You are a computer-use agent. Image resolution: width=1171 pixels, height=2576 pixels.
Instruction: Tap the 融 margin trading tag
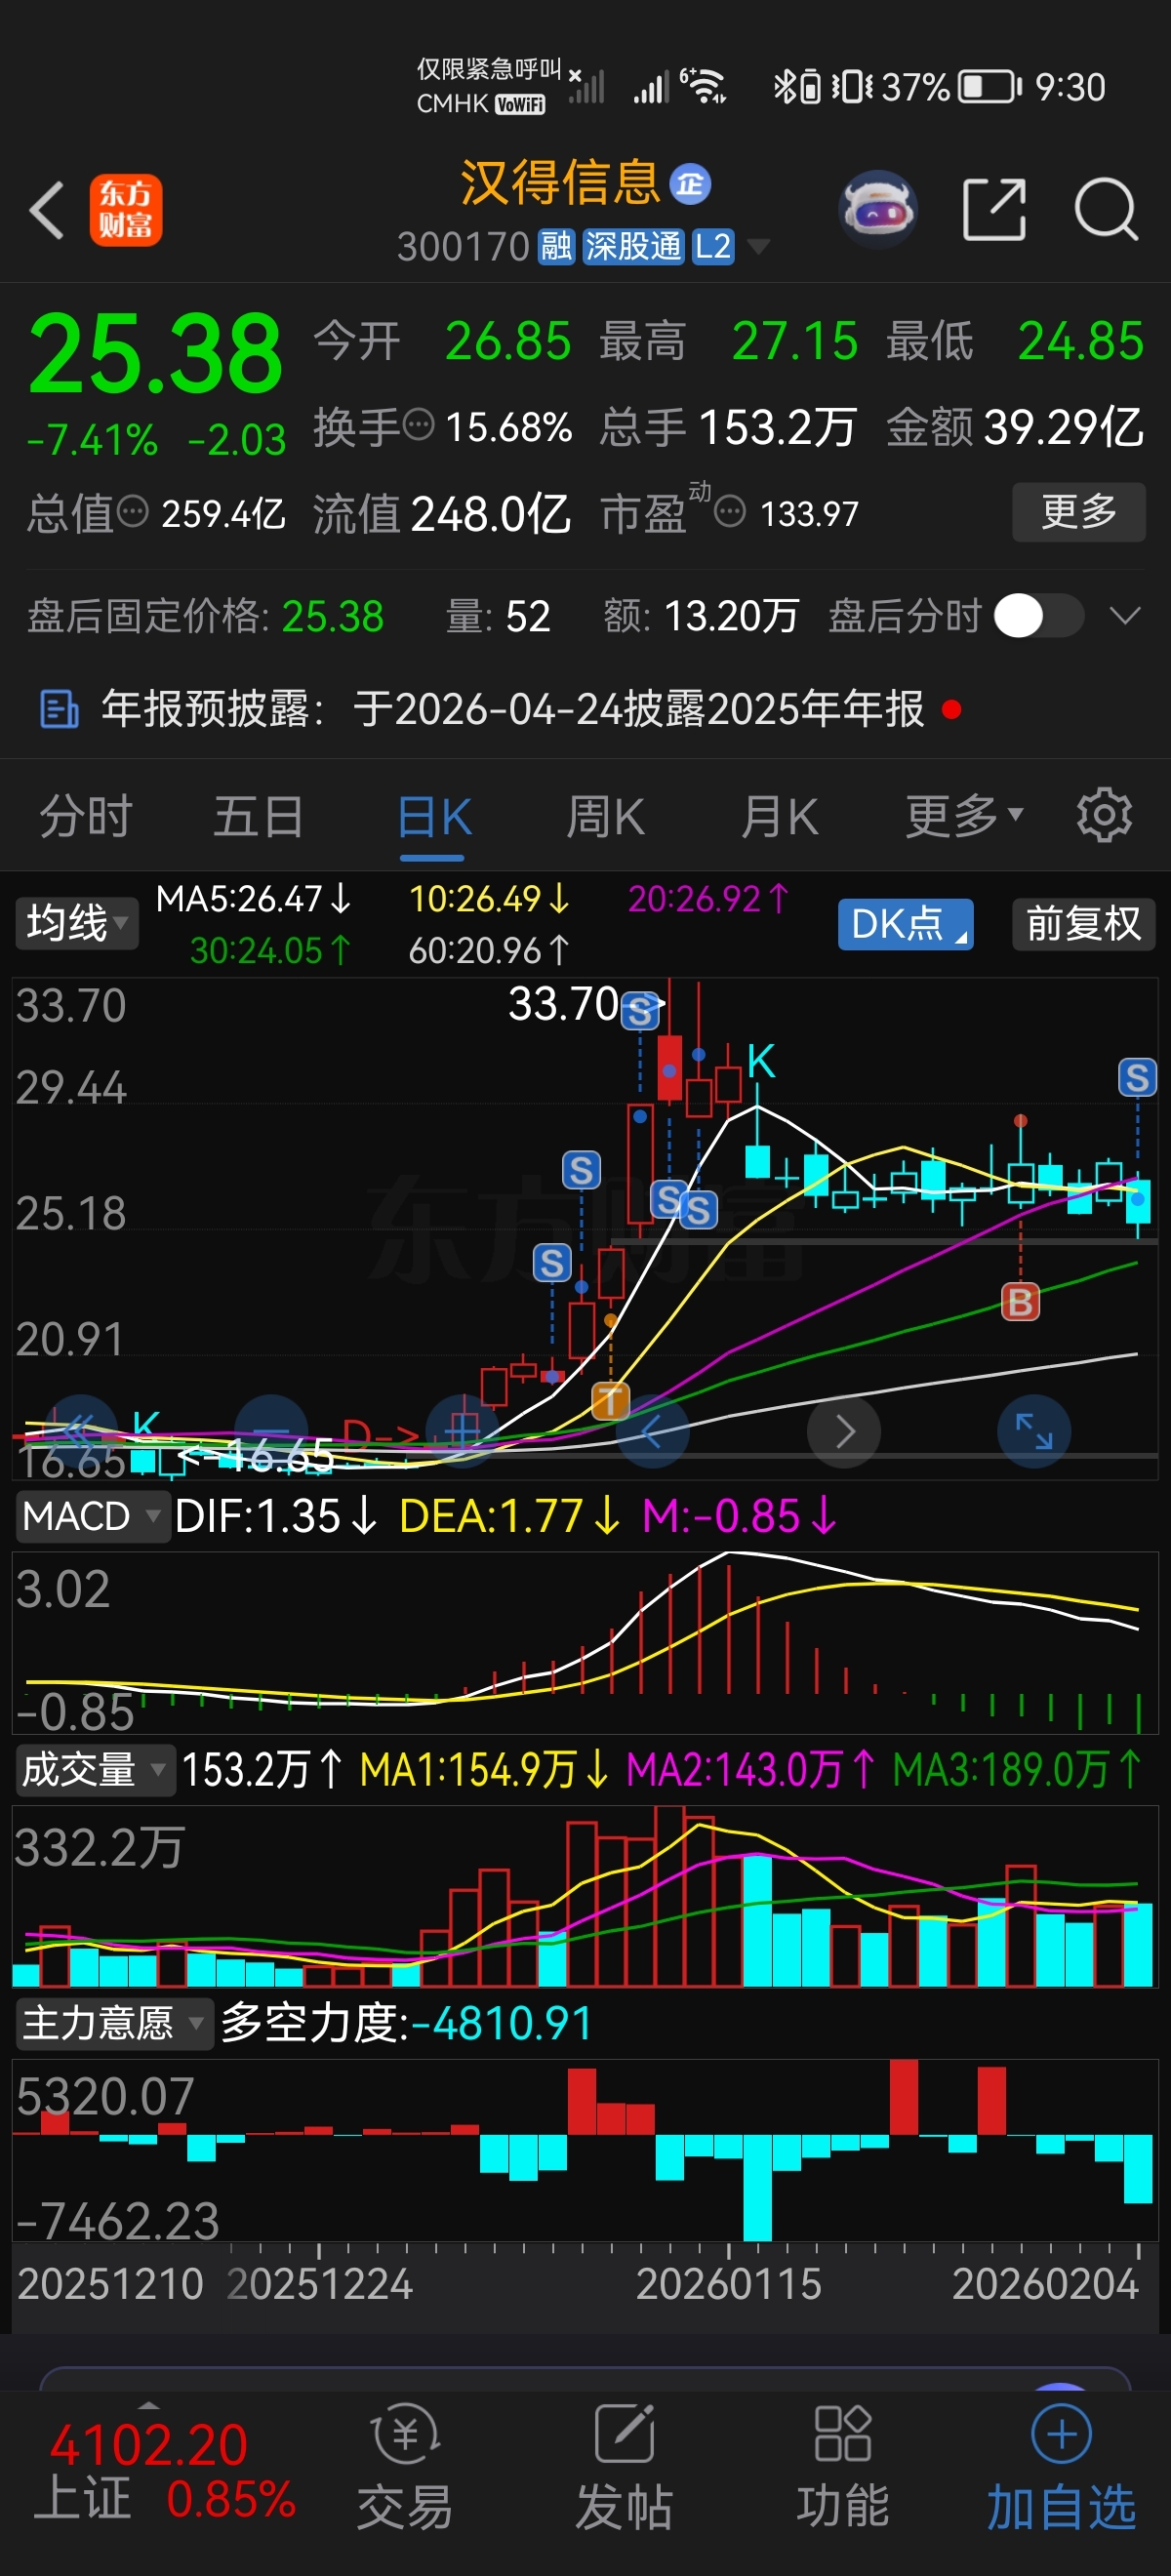tap(556, 246)
